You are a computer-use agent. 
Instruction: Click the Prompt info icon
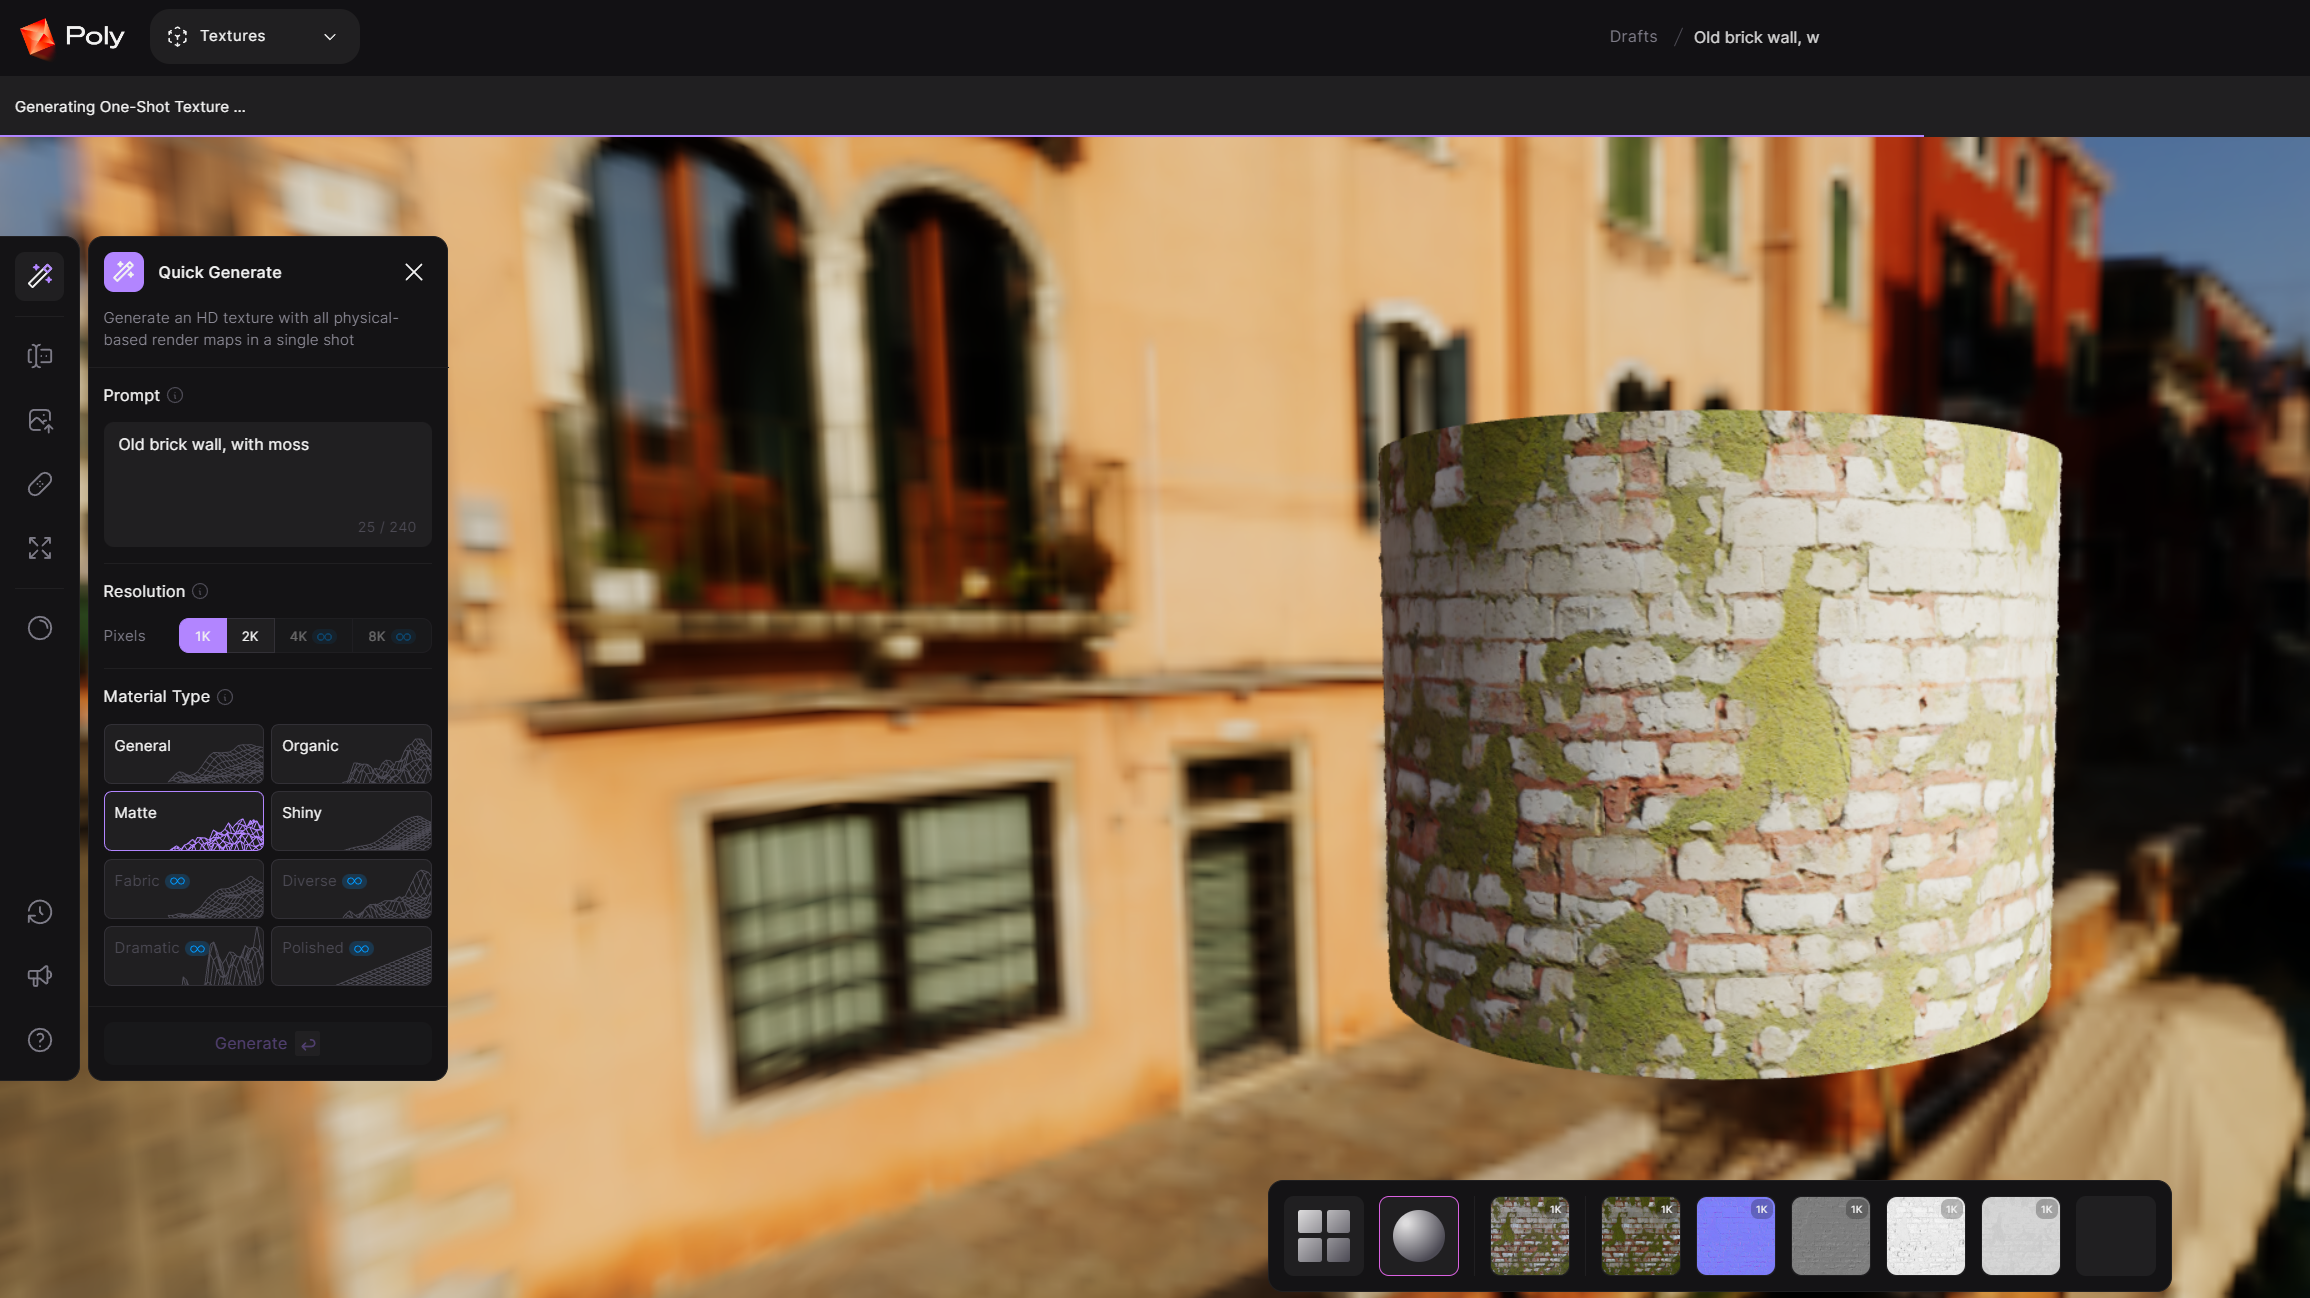175,395
